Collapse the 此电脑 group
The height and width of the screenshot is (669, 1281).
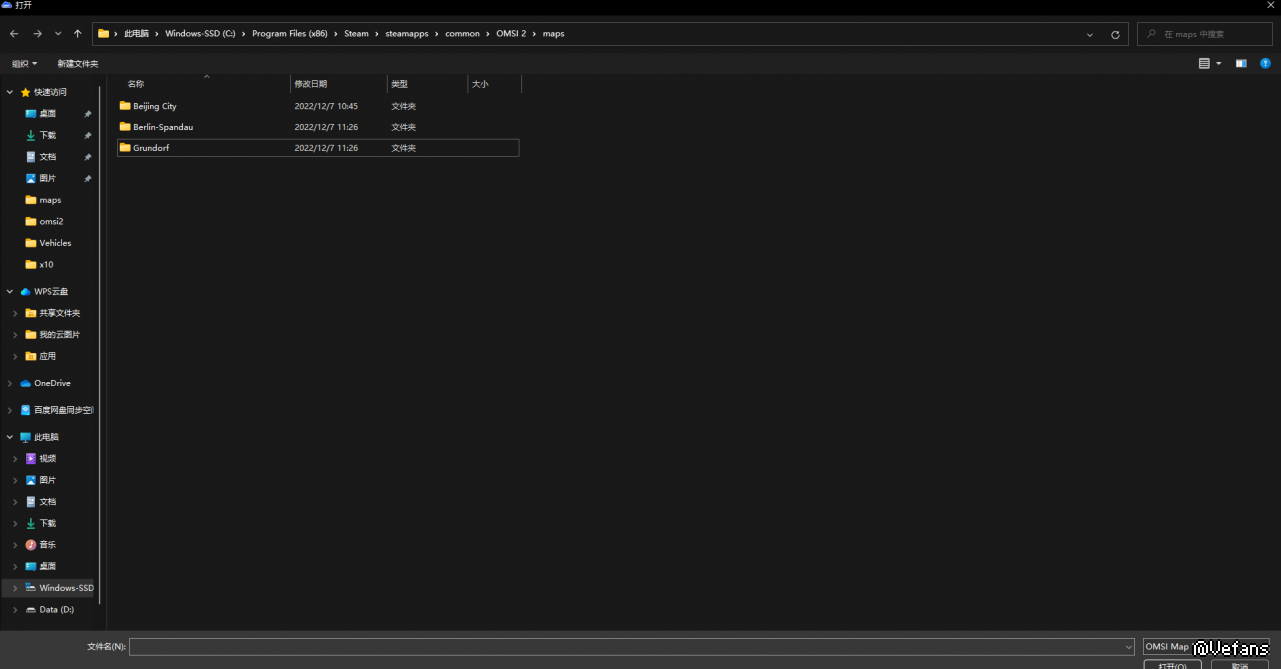pos(10,437)
